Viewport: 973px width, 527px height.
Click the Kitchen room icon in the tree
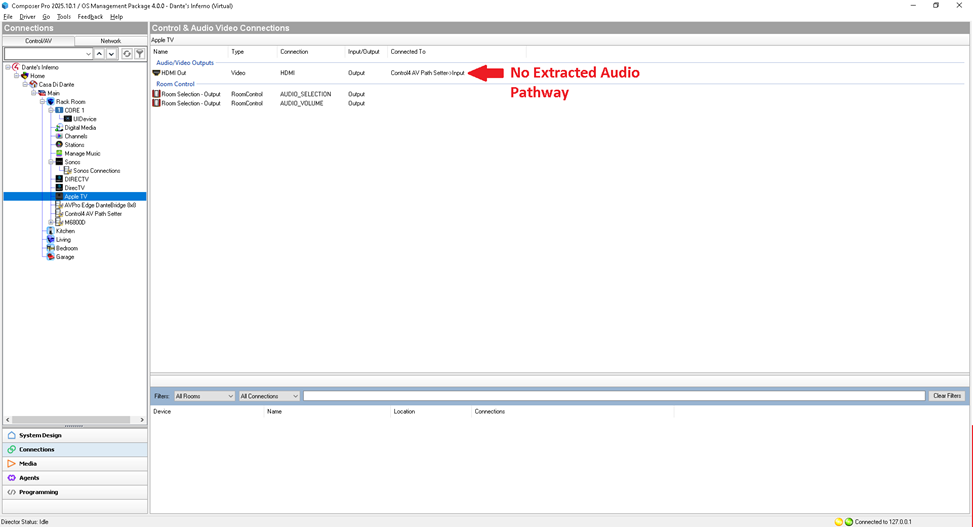[x=50, y=231]
